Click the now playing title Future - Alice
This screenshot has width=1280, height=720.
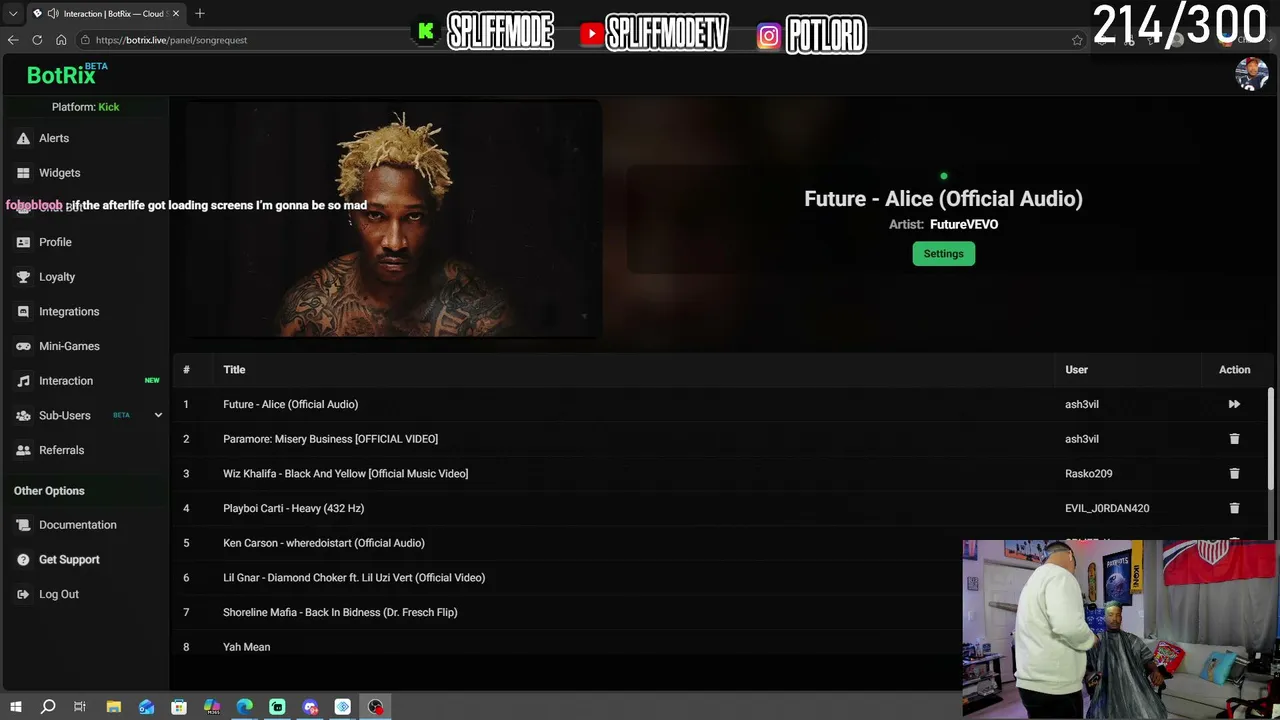943,198
